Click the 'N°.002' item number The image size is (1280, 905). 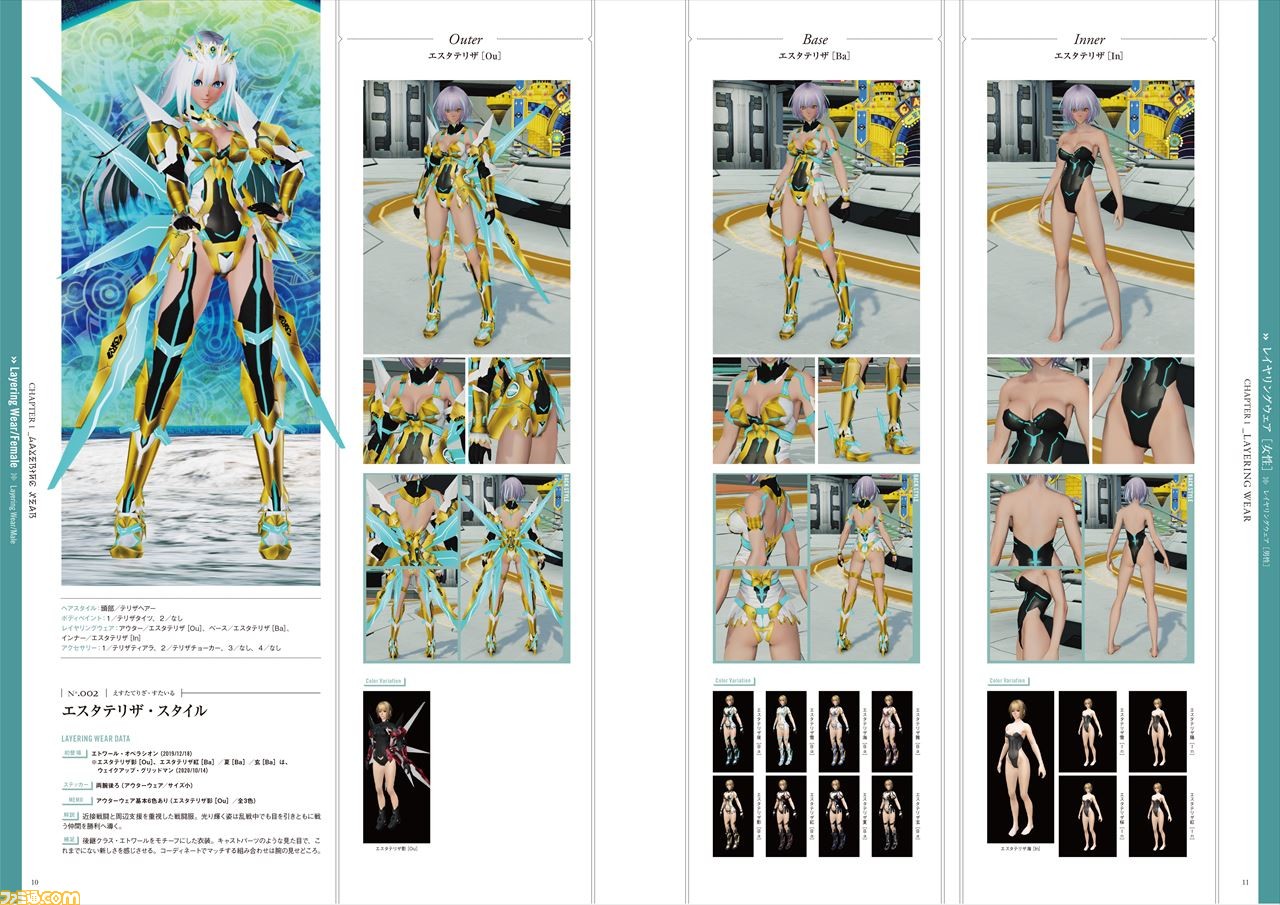click(82, 691)
